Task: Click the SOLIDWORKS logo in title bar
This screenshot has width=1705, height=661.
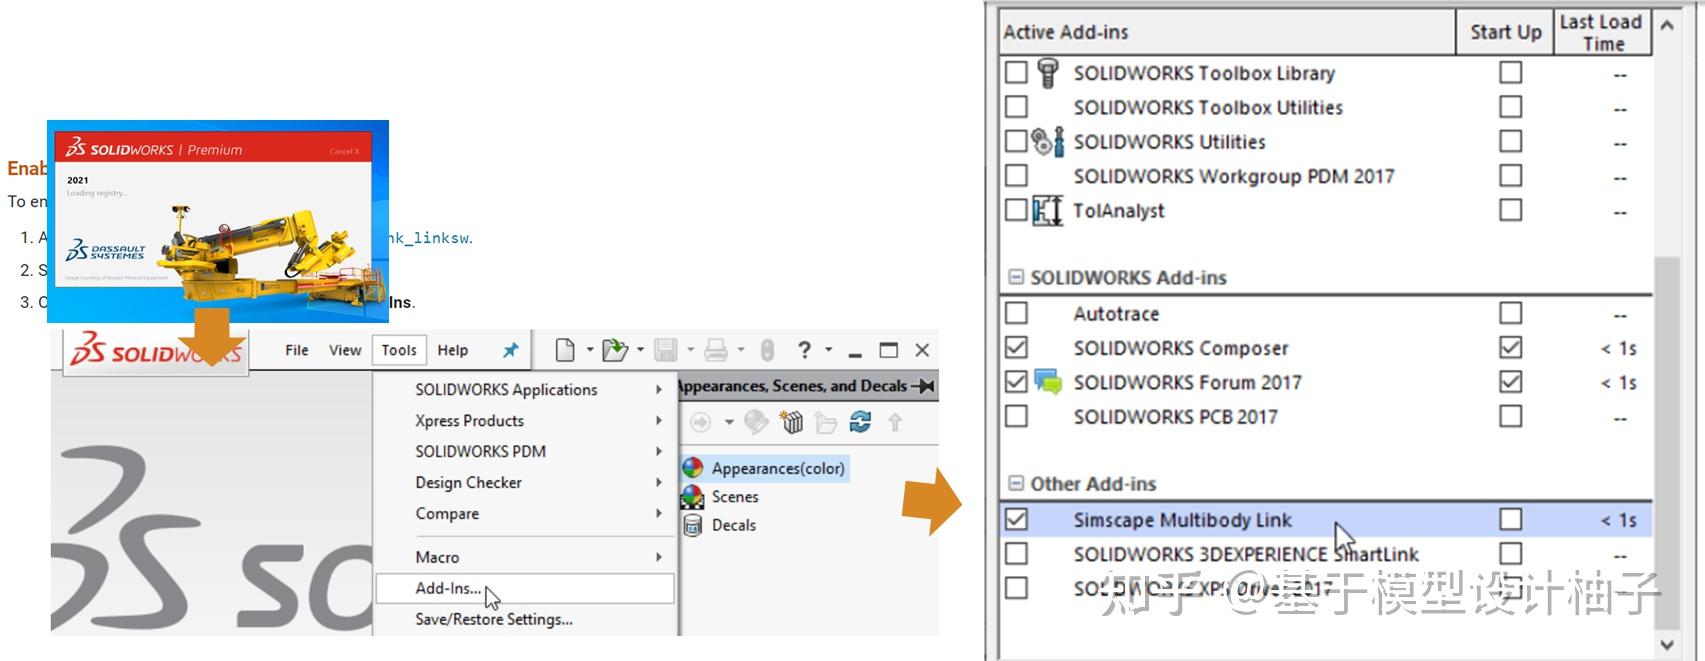Action: [x=156, y=351]
